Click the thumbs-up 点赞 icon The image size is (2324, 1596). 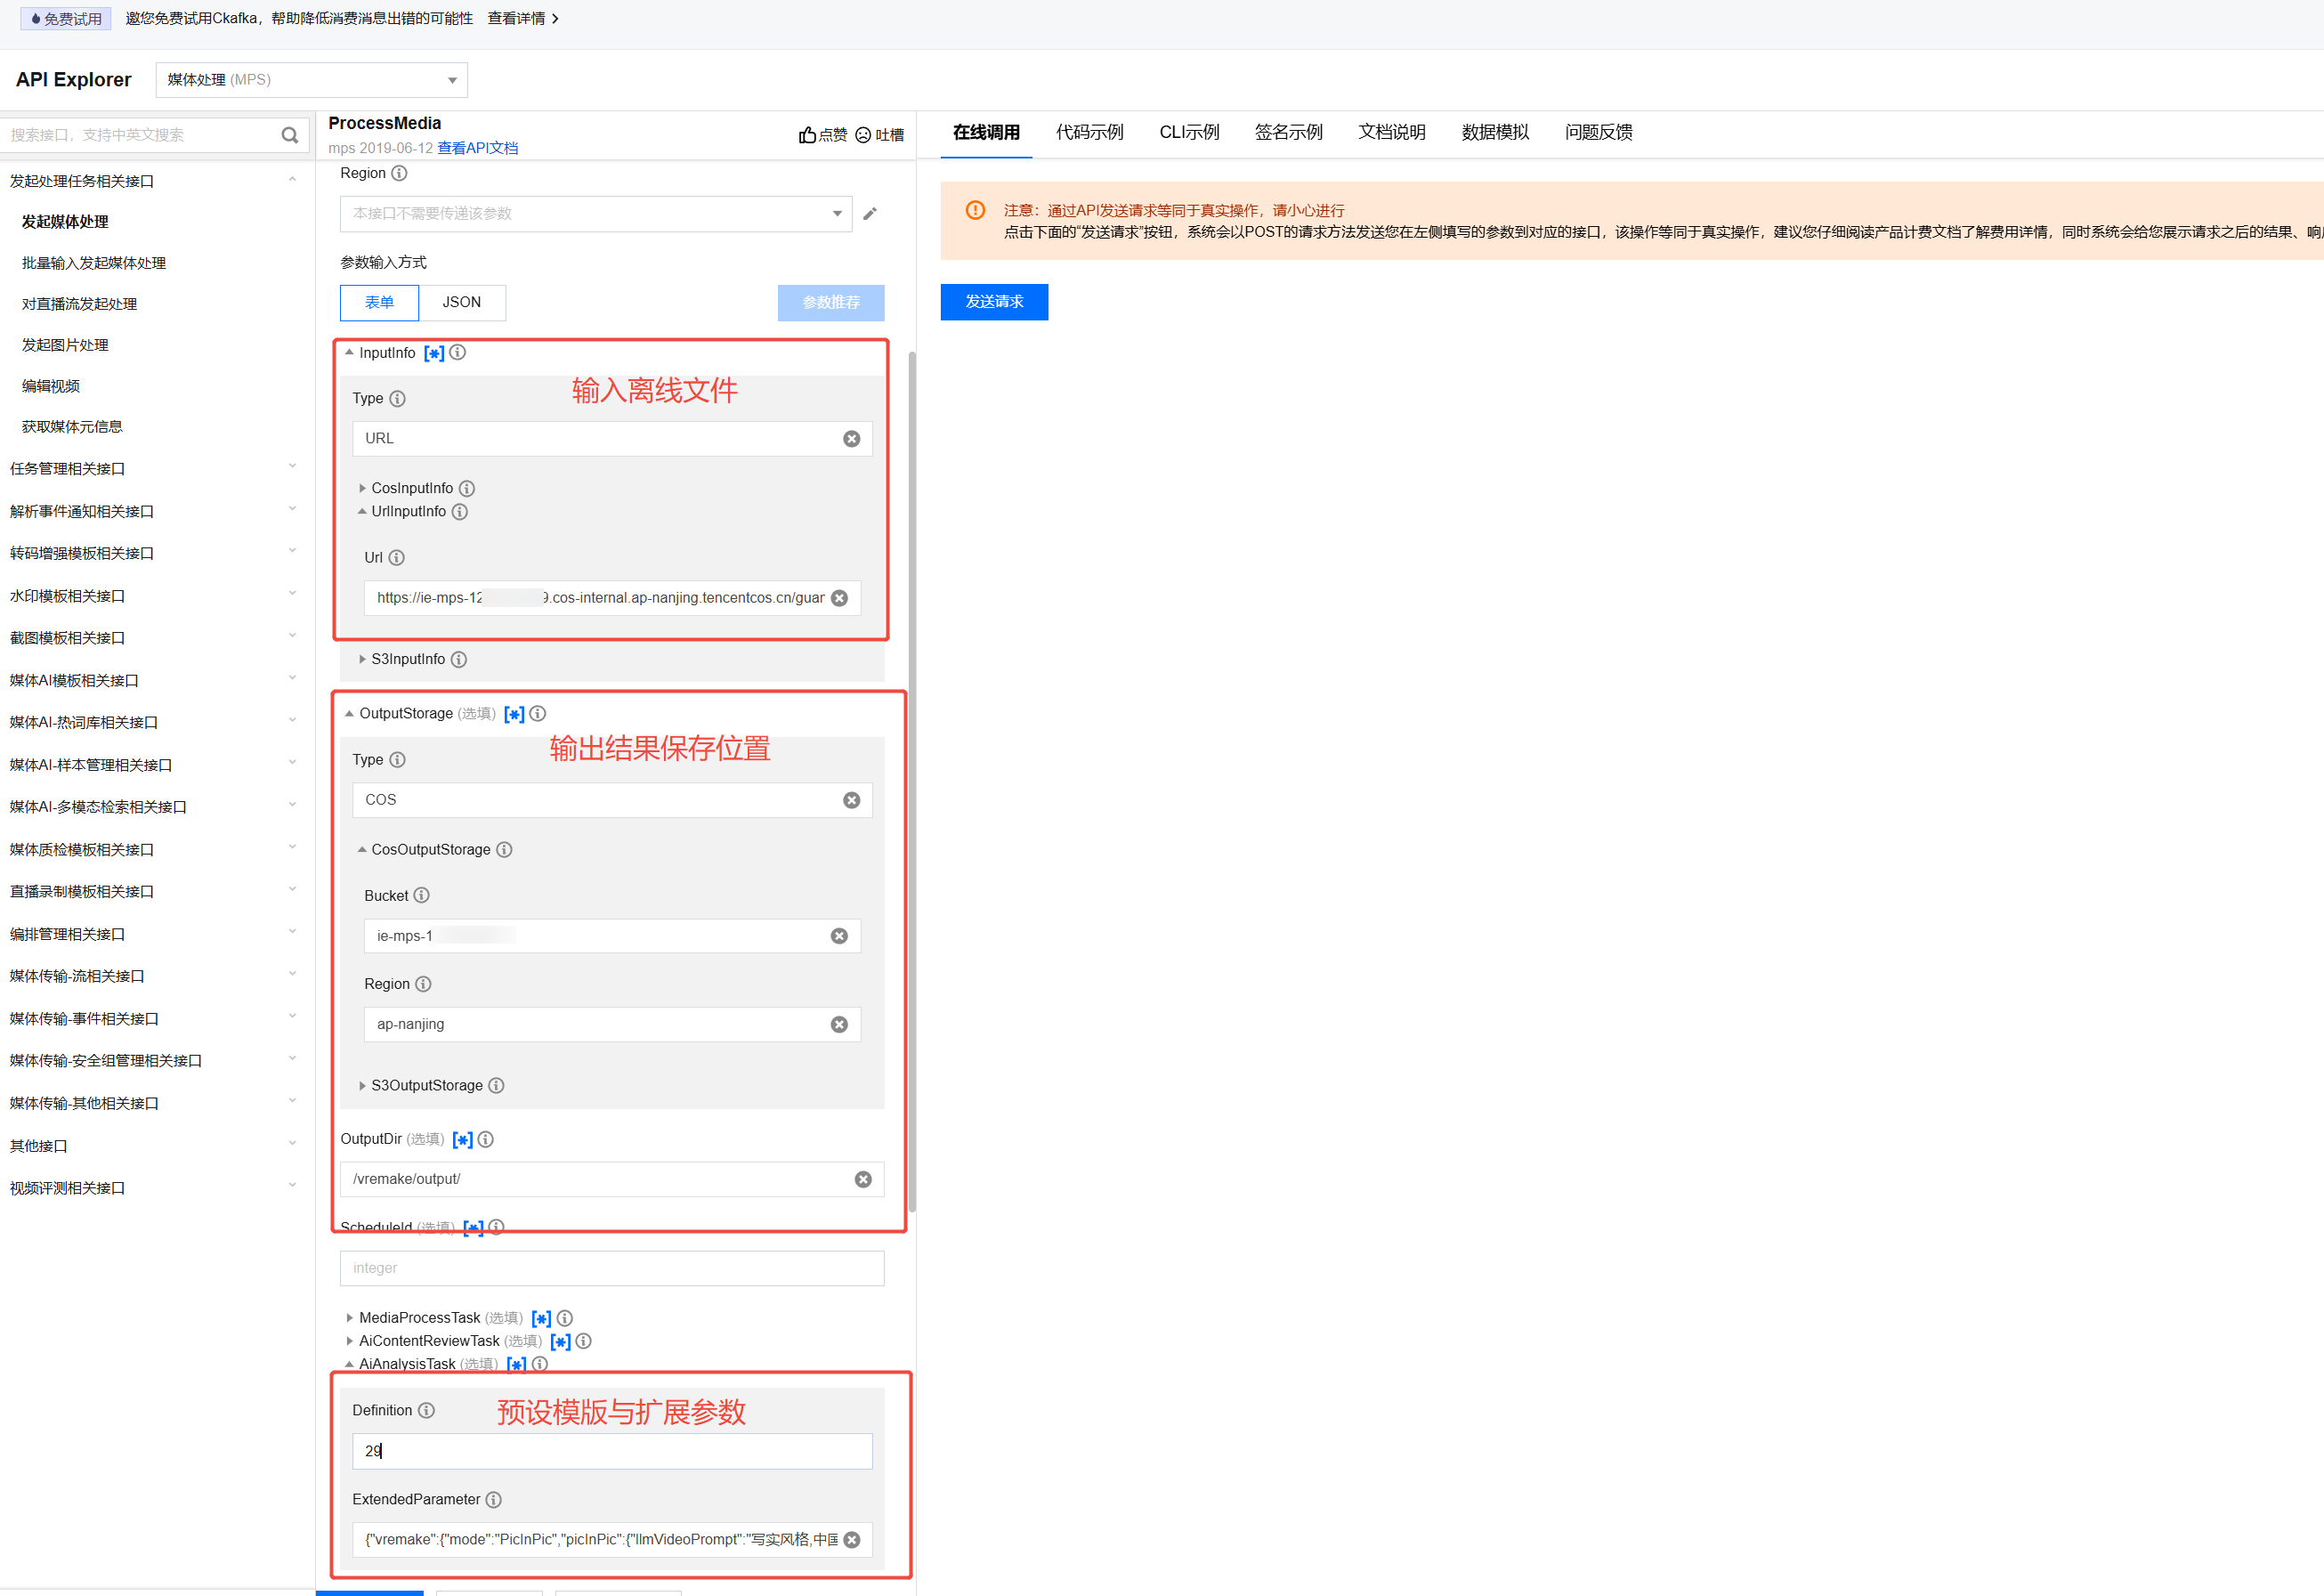[x=807, y=135]
